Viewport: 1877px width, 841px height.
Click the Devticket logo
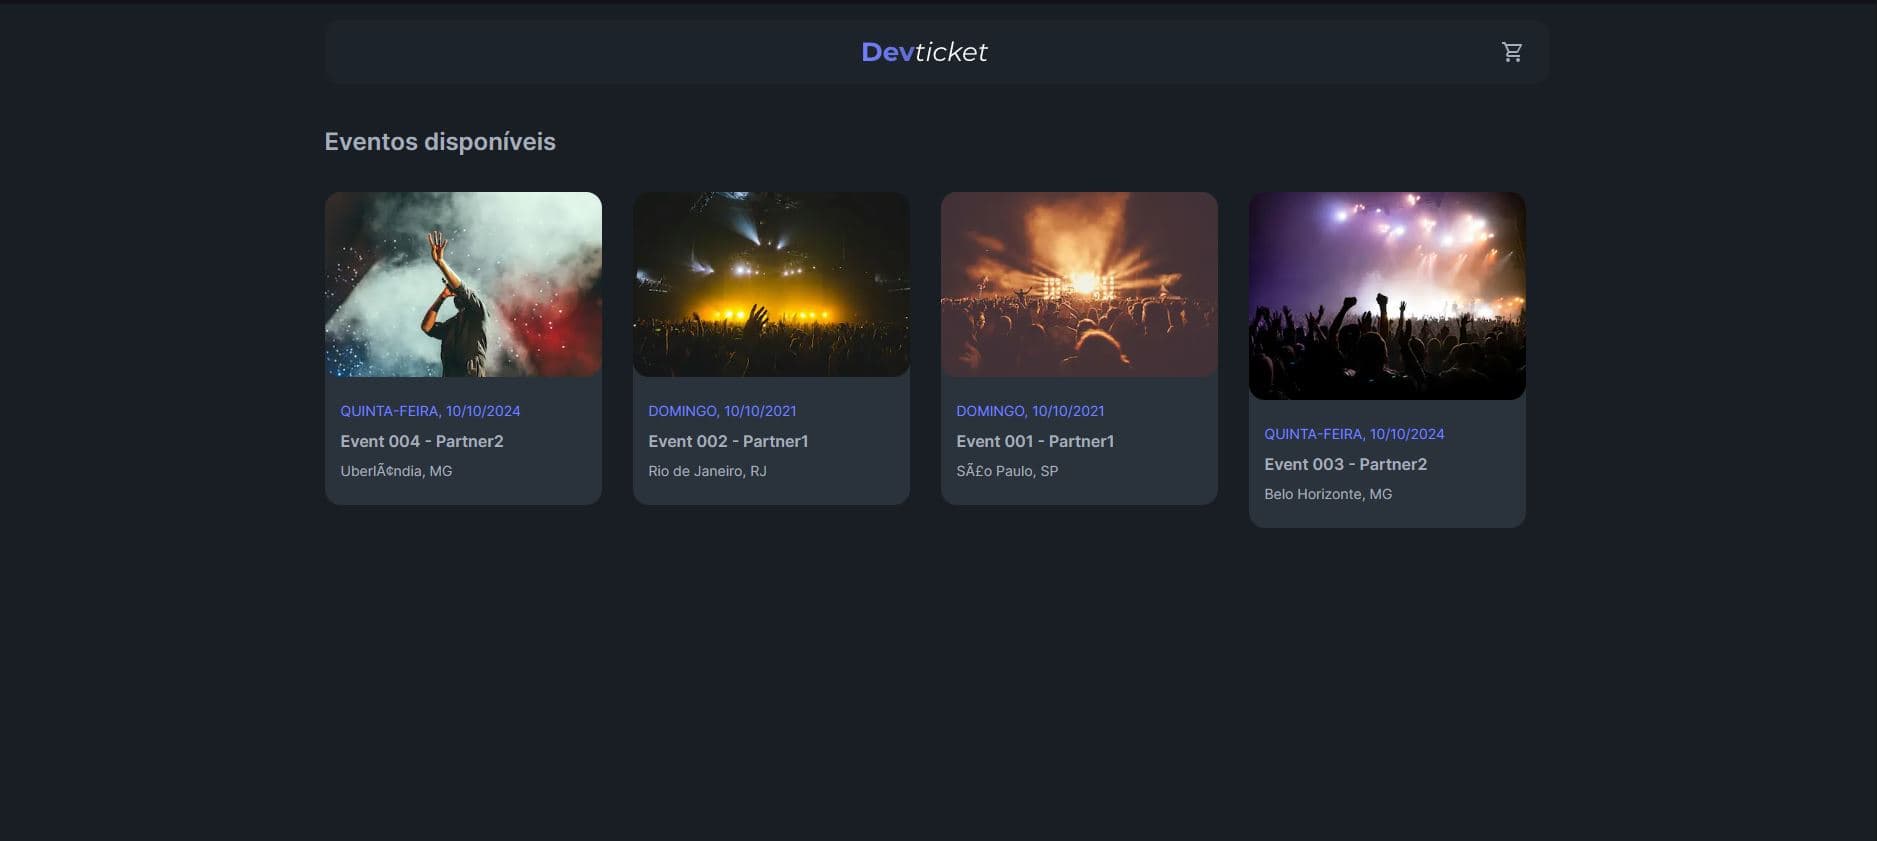tap(924, 52)
